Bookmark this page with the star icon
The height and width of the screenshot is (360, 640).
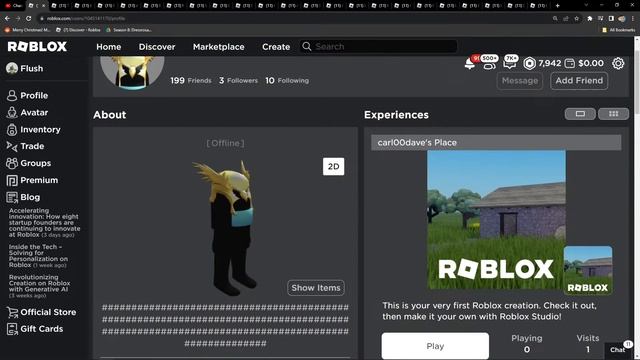(576, 18)
